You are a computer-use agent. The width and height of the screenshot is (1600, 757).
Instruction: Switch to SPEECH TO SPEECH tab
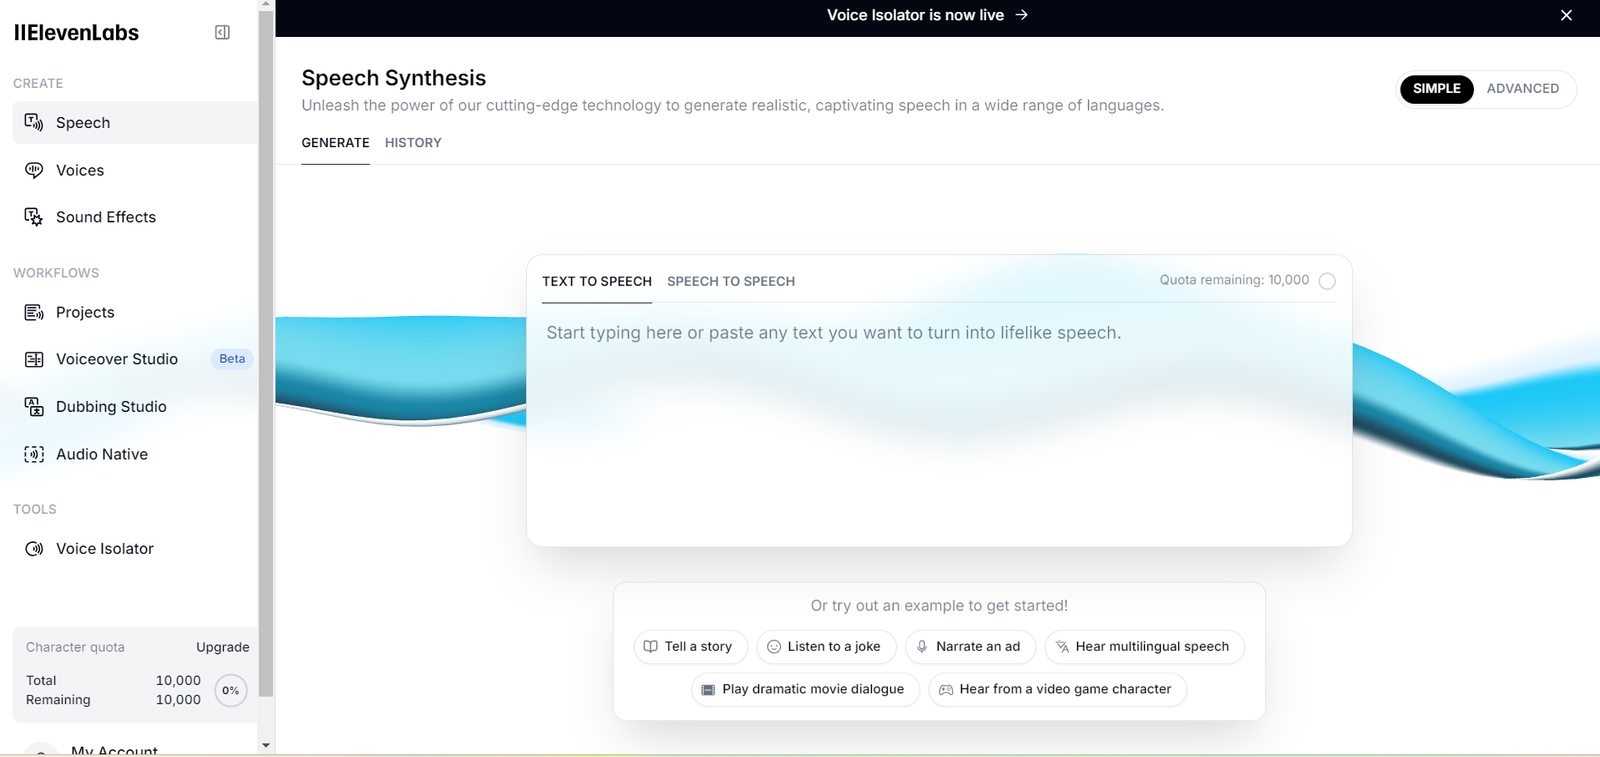(x=731, y=282)
